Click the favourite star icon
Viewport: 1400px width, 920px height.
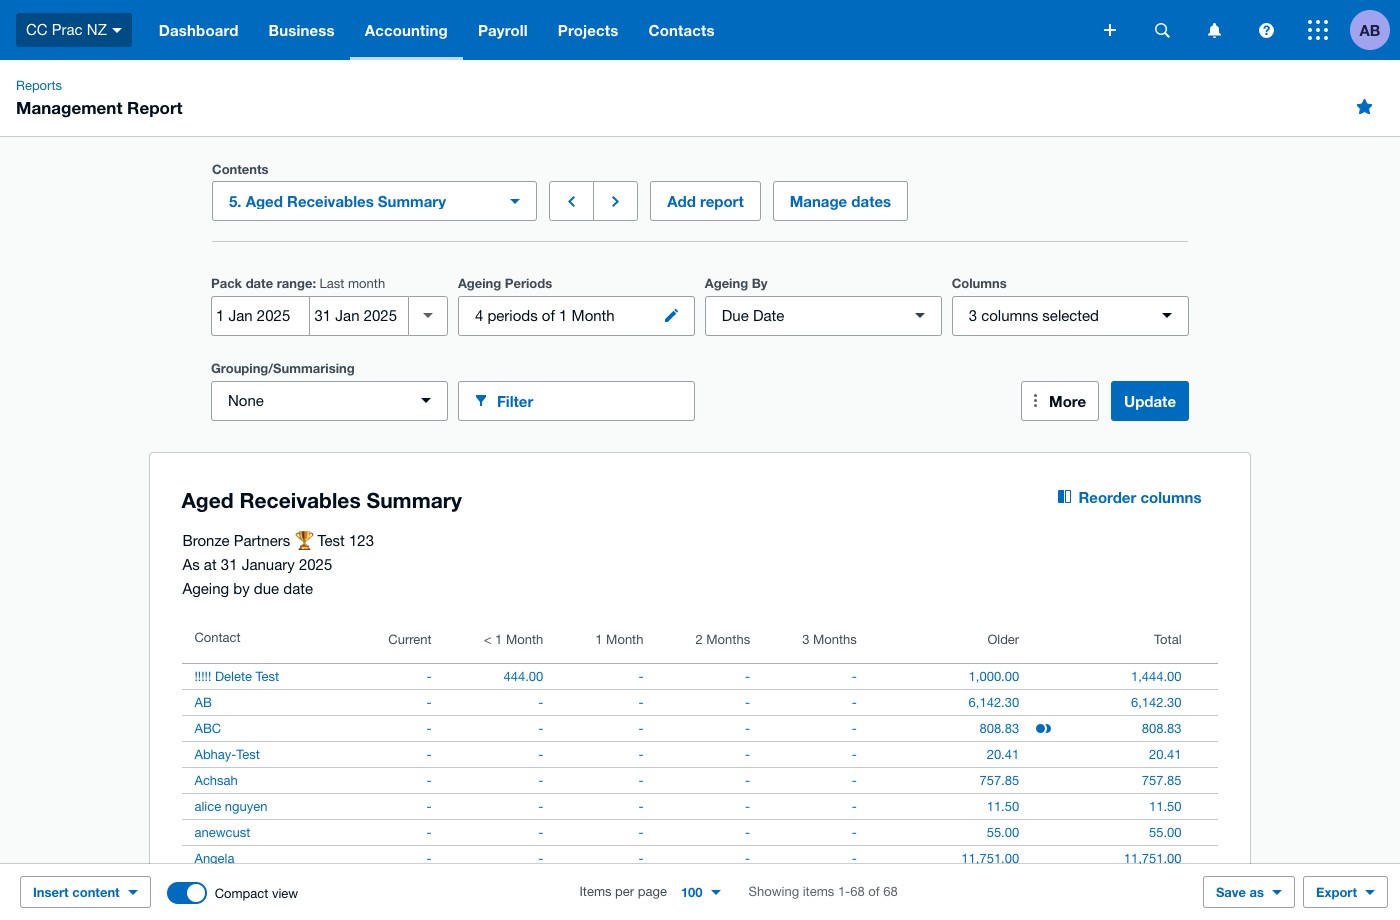(x=1364, y=107)
